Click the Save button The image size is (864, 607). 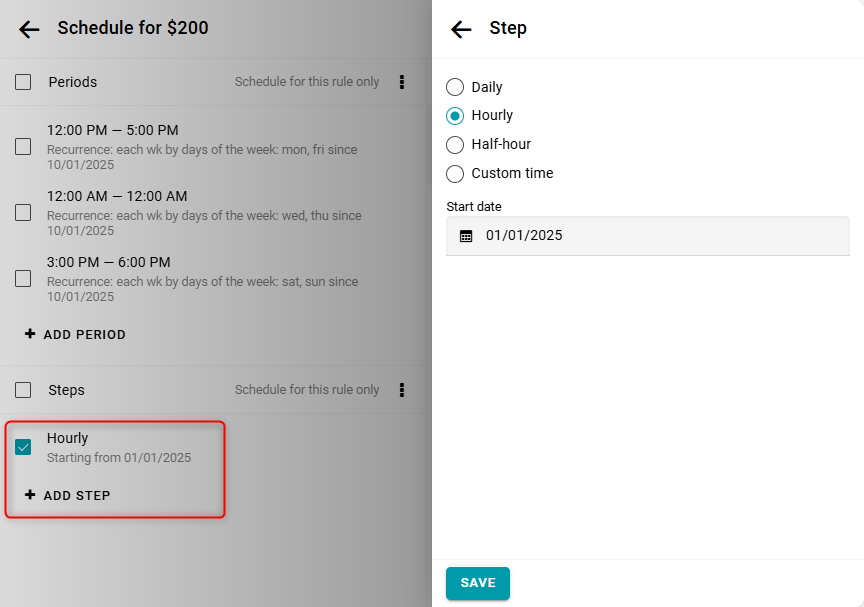pos(477,583)
